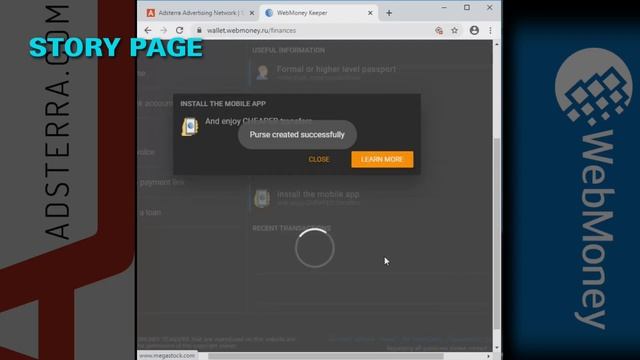
Task: Click USEFUL INFORMATION heading
Action: (x=288, y=50)
